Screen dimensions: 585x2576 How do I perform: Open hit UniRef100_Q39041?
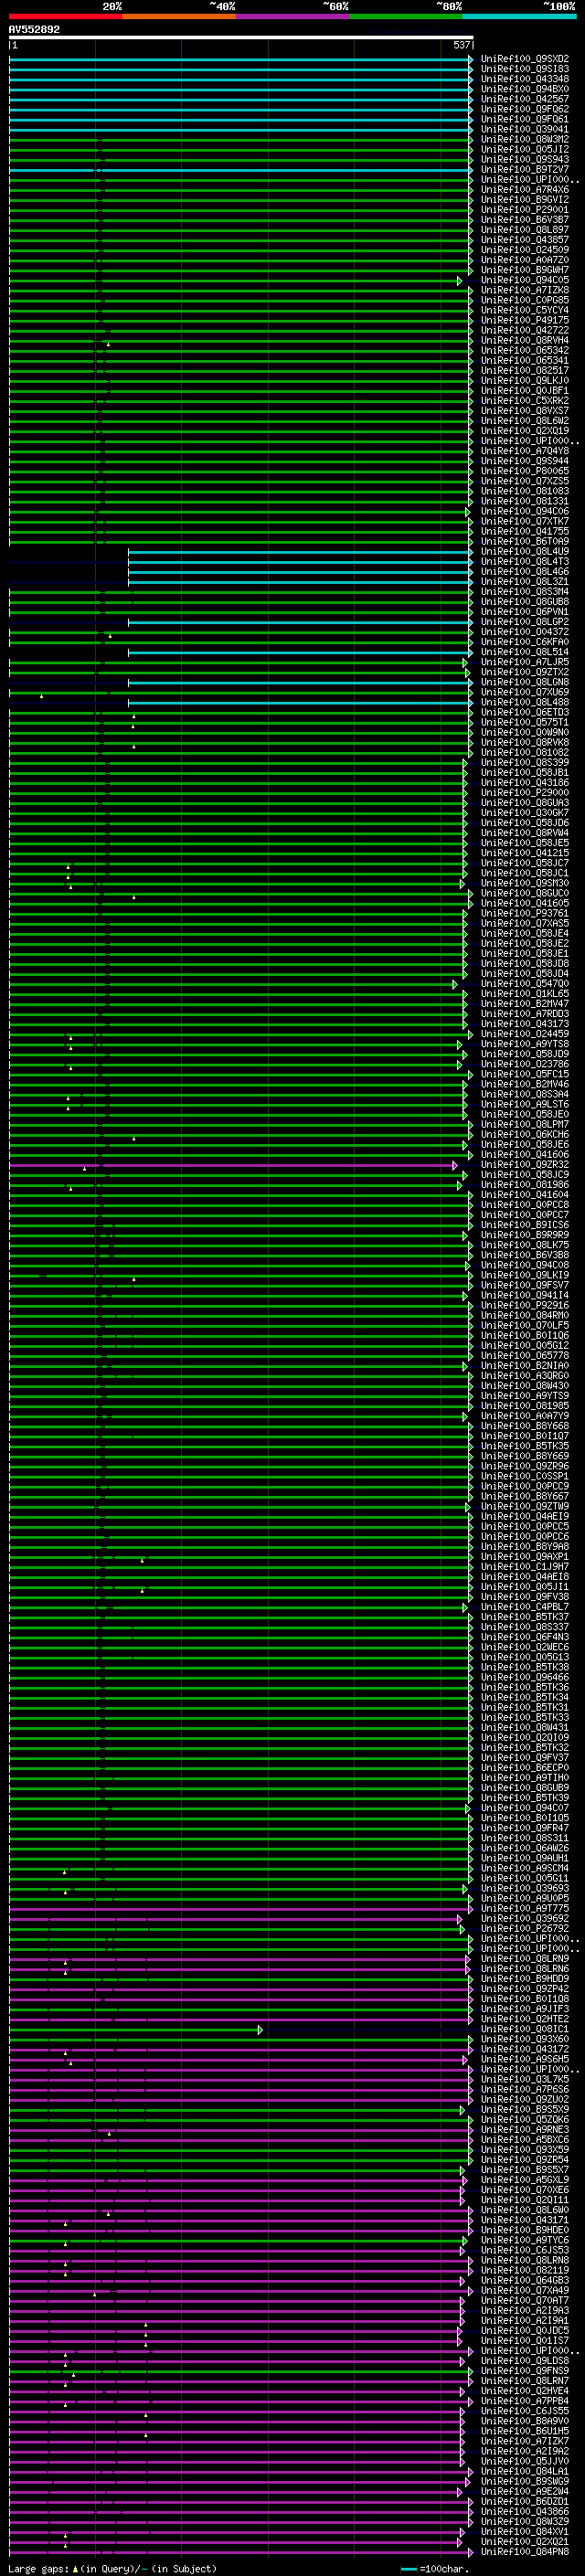click(x=525, y=129)
